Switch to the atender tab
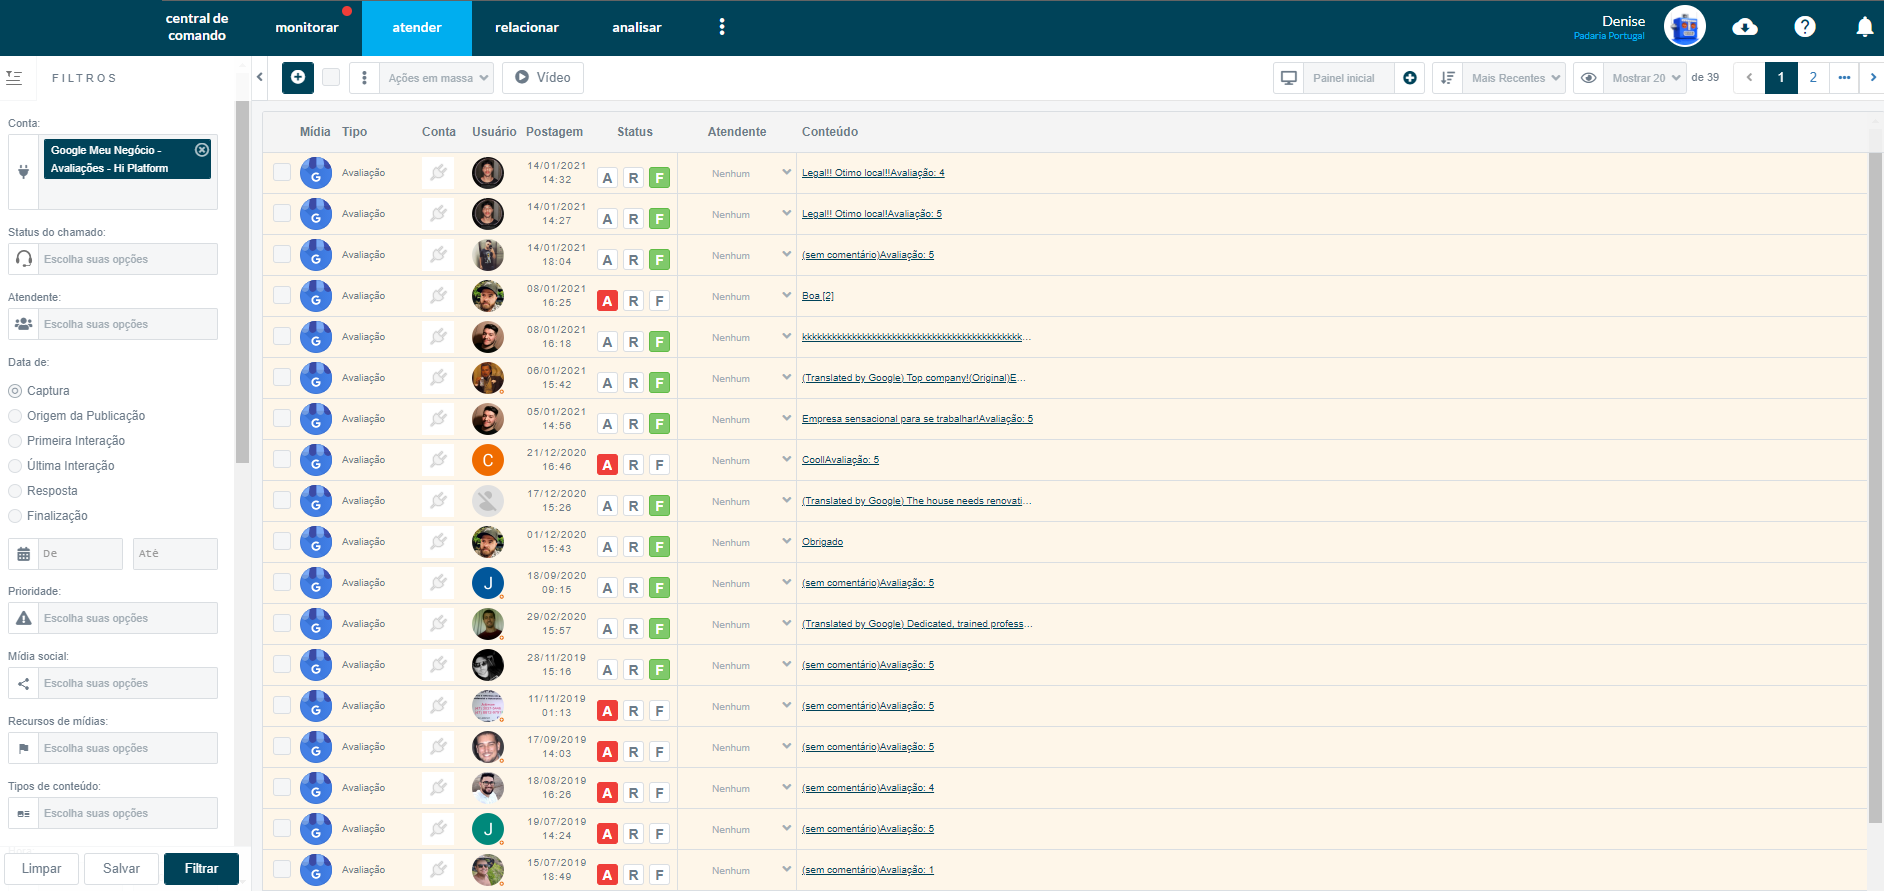This screenshot has width=1884, height=891. [417, 27]
